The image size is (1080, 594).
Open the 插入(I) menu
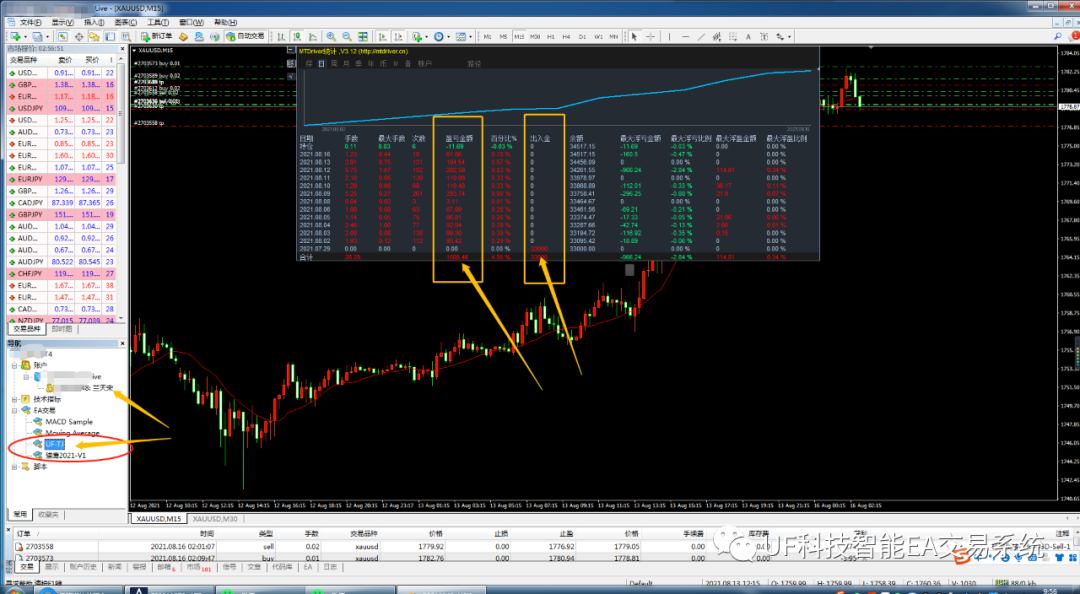coord(94,22)
